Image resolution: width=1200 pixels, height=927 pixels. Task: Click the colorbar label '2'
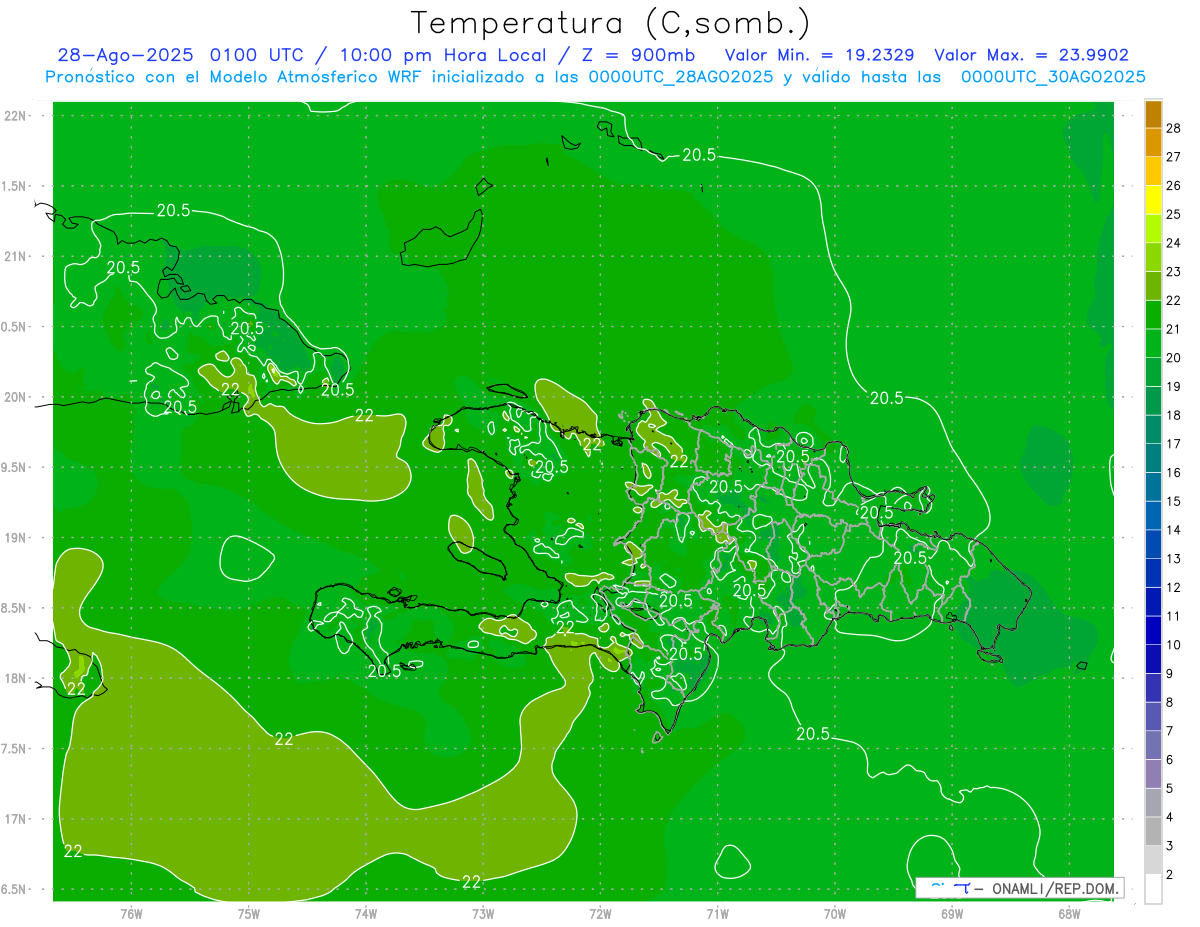click(x=1170, y=875)
